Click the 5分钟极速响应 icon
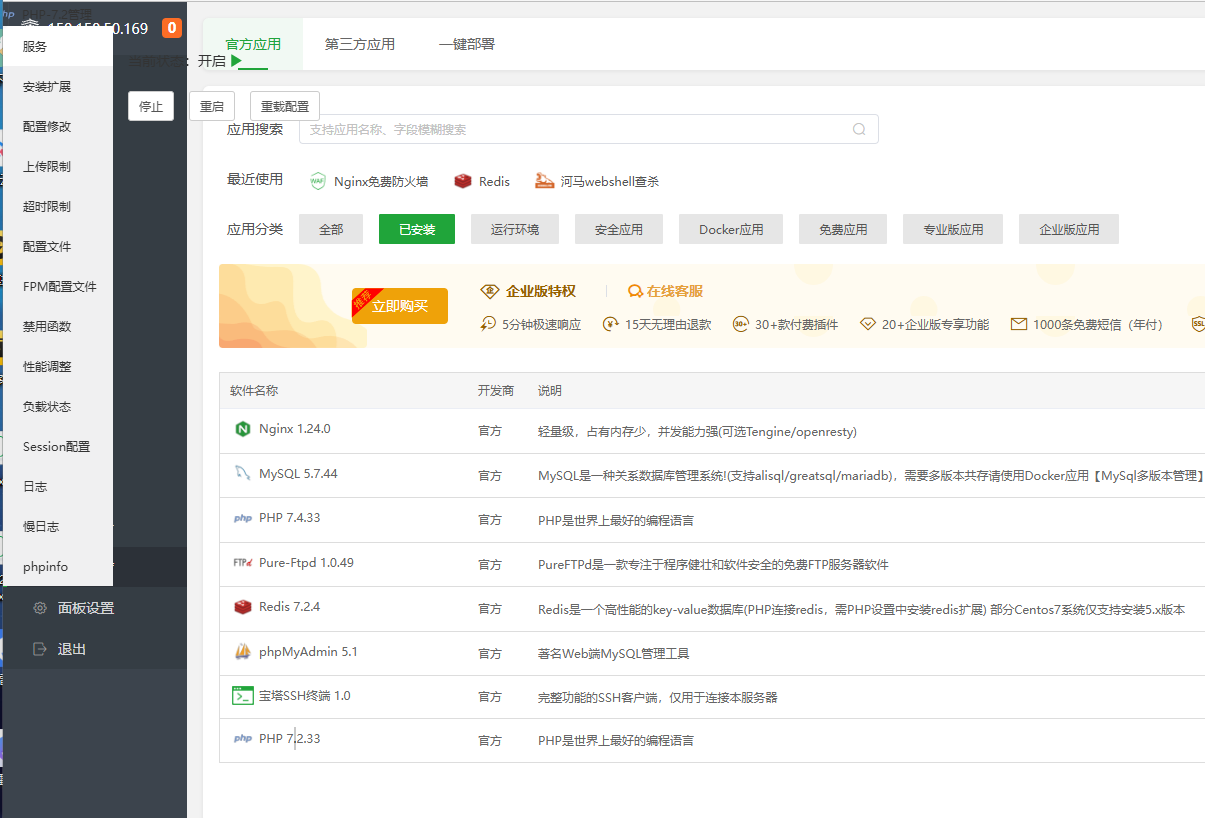 (x=488, y=324)
